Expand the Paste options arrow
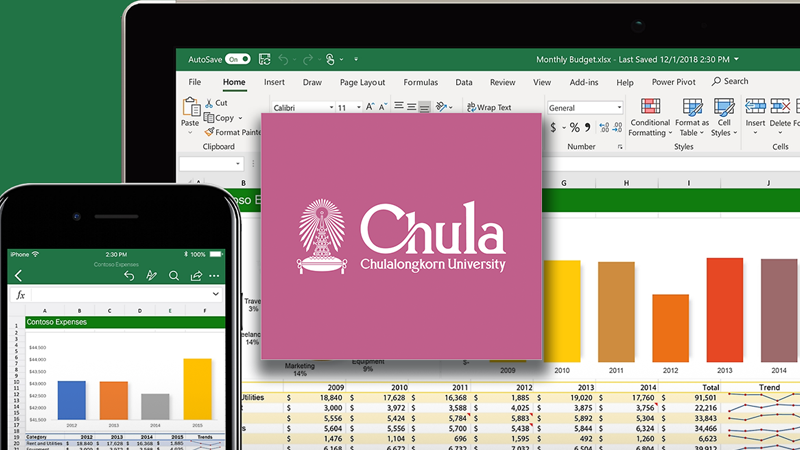800x450 pixels. pyautogui.click(x=190, y=133)
